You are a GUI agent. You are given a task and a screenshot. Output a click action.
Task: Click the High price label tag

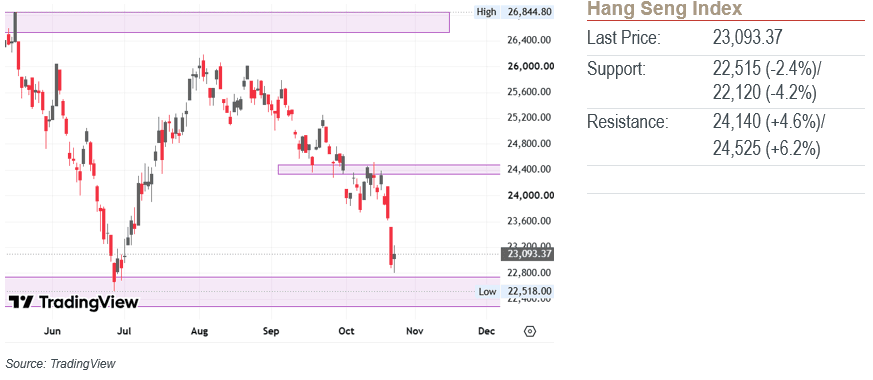tap(486, 12)
